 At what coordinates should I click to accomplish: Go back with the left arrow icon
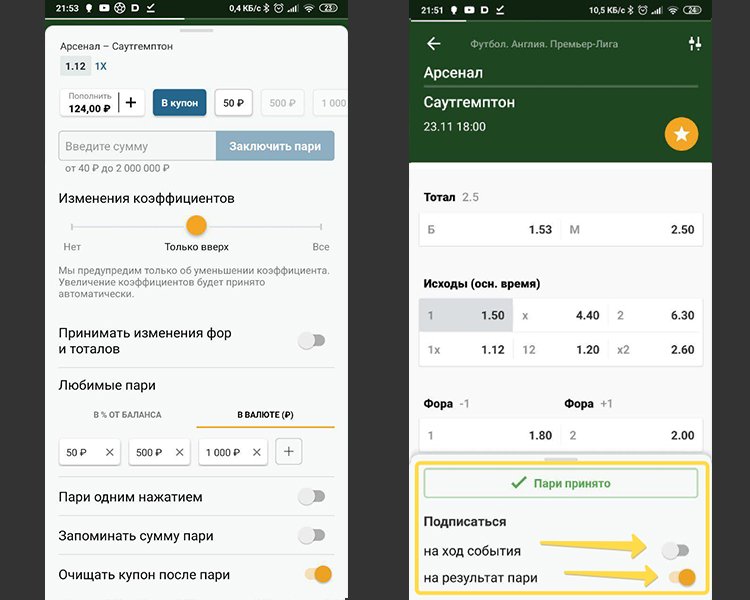pyautogui.click(x=433, y=44)
